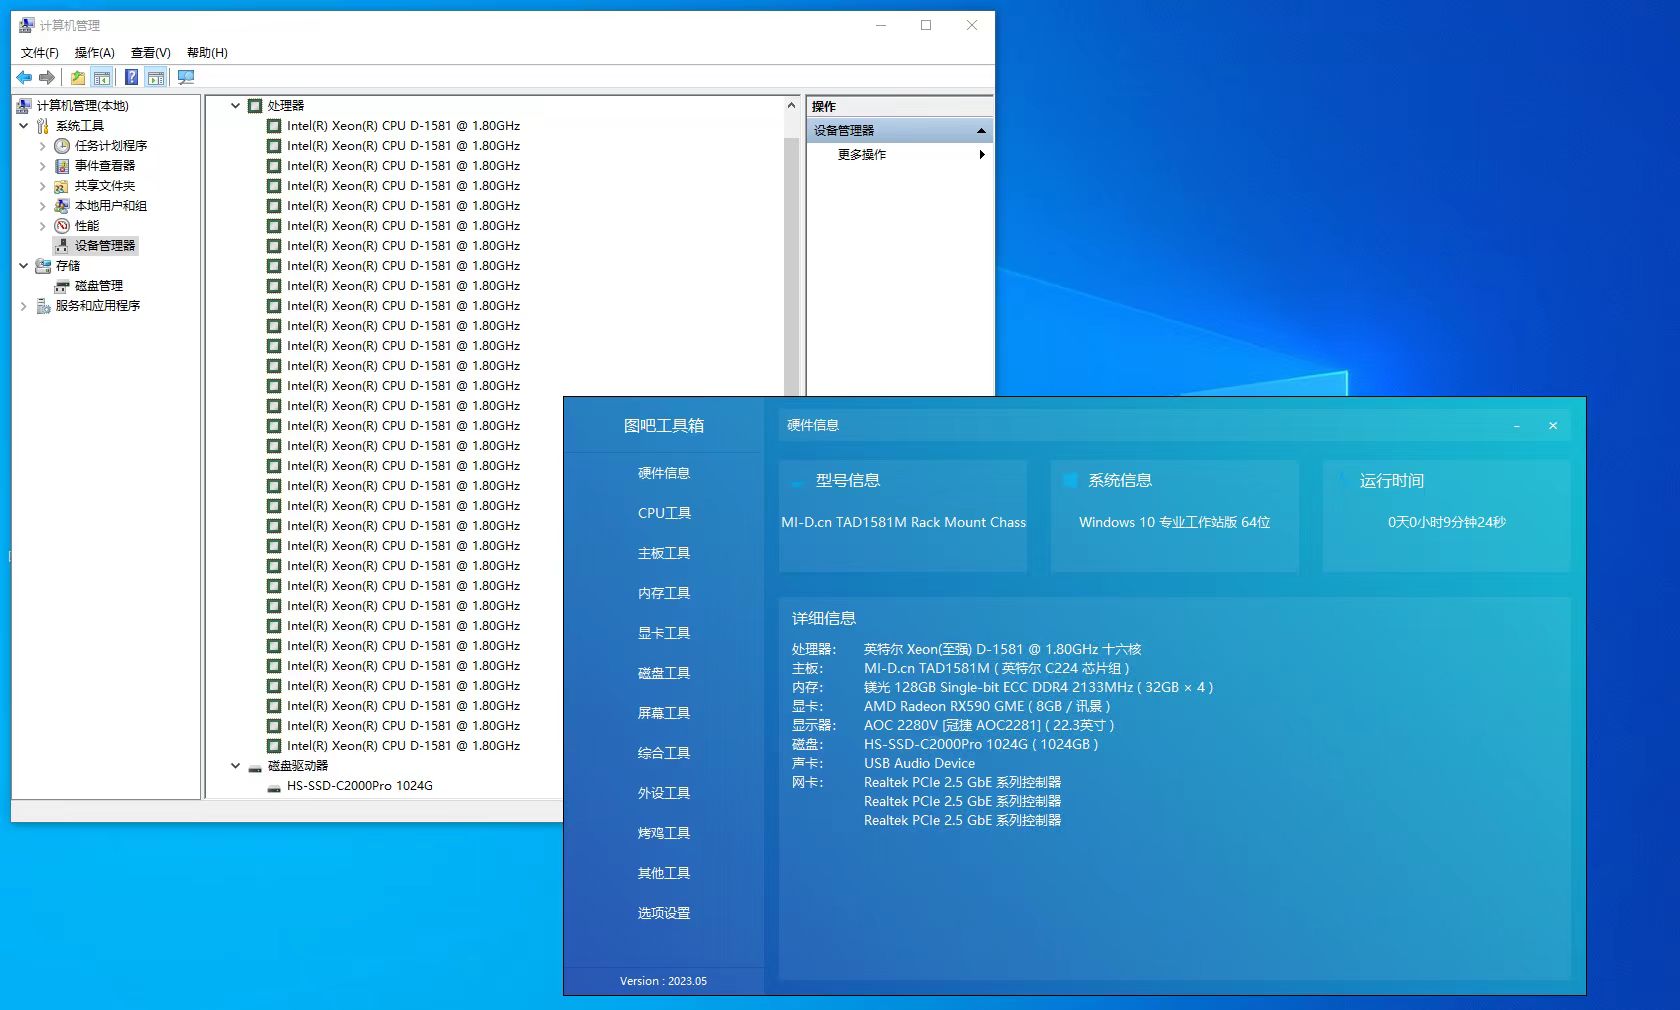Expand the 事件查看器 tree node
This screenshot has width=1680, height=1010.
(42, 165)
